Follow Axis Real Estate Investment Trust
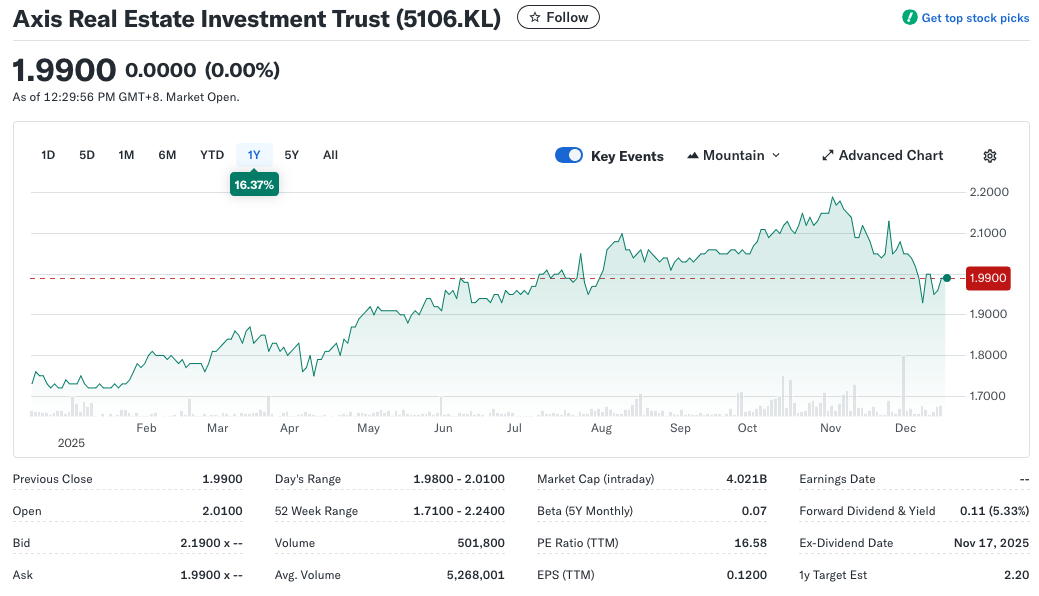Image resolution: width=1039 pixels, height=596 pixels. (x=559, y=18)
